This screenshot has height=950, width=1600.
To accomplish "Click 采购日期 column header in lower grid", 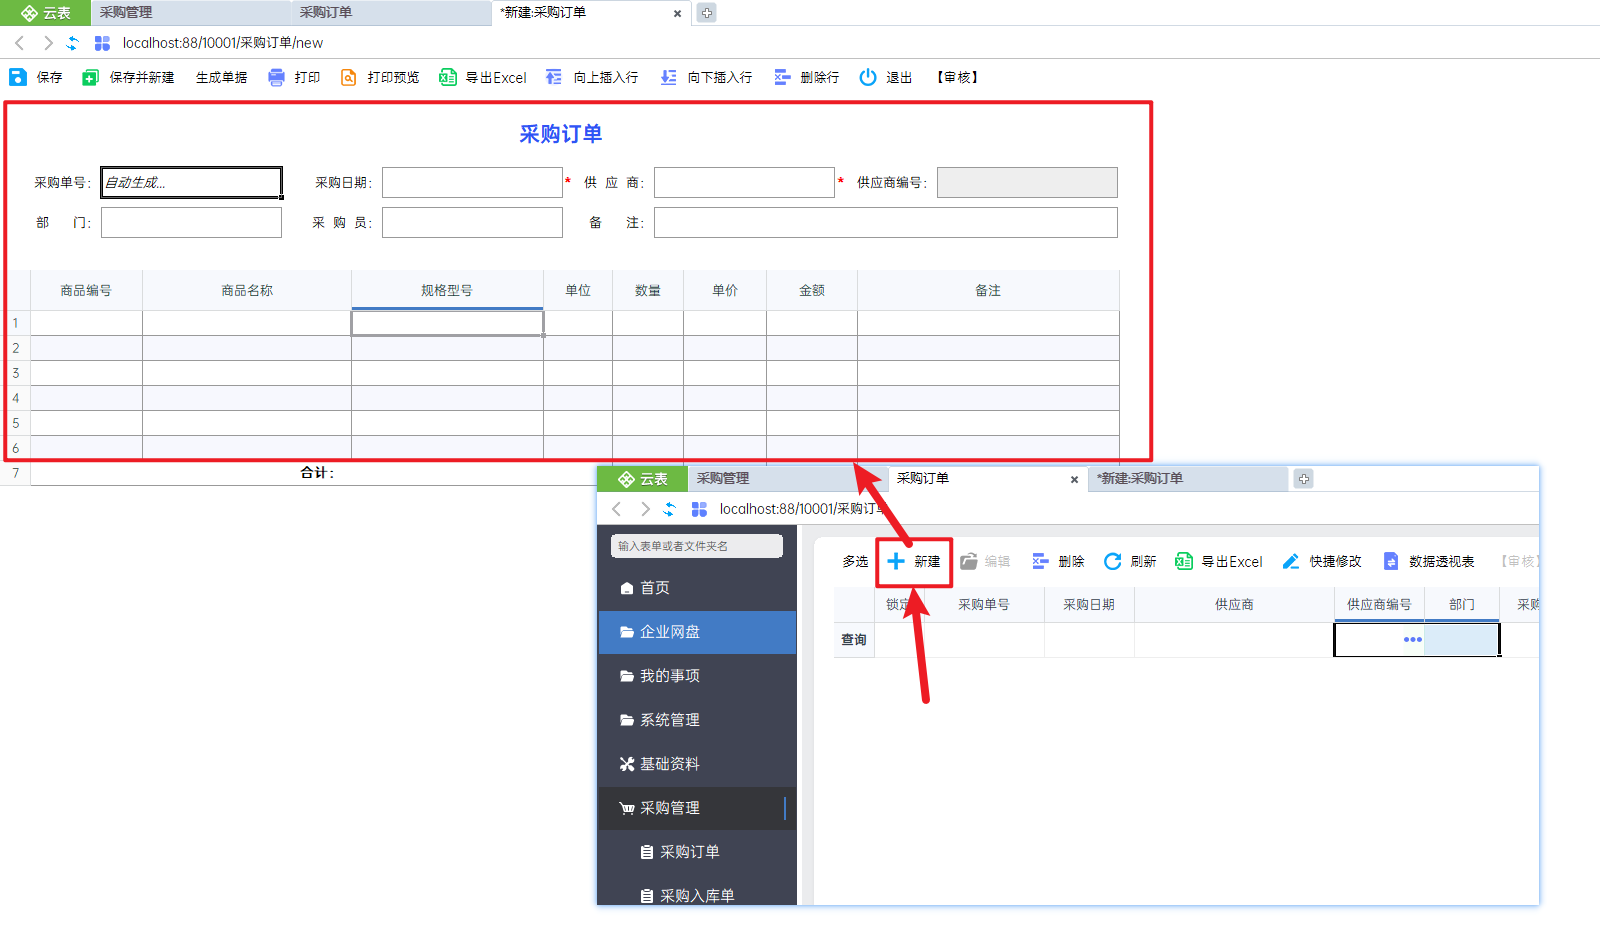I will pos(1089,604).
